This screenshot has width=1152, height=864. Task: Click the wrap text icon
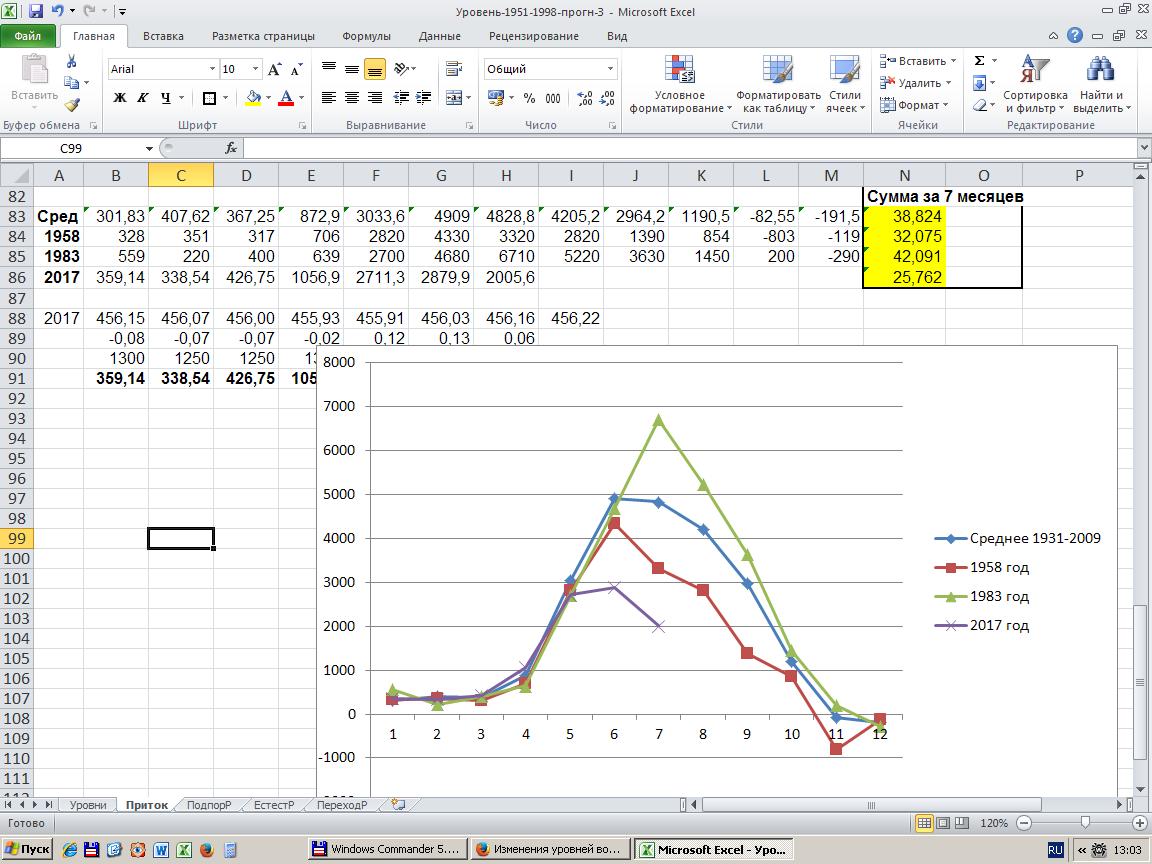[454, 69]
